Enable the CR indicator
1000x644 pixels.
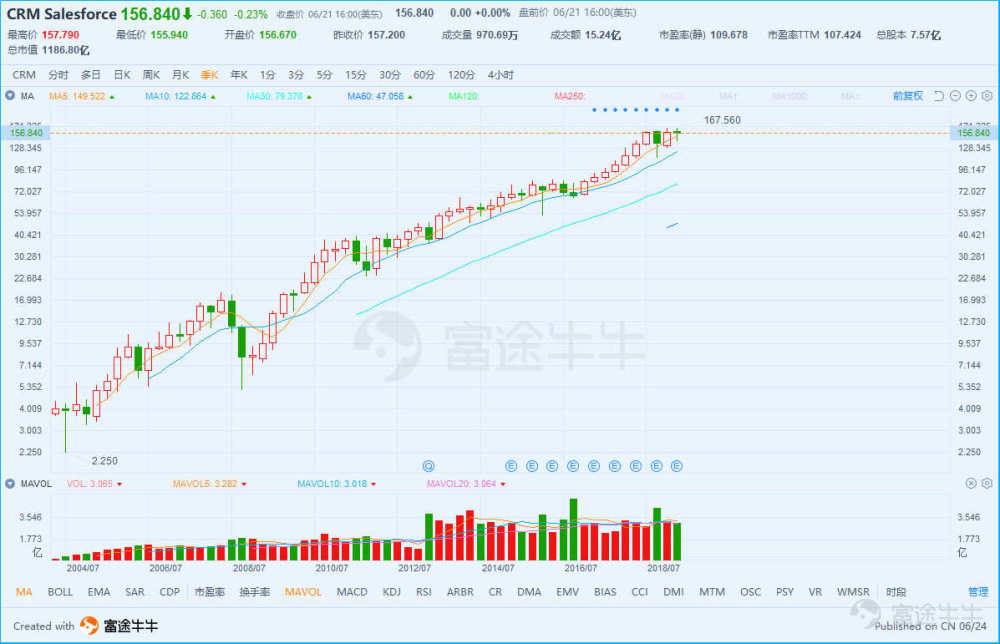[x=495, y=592]
